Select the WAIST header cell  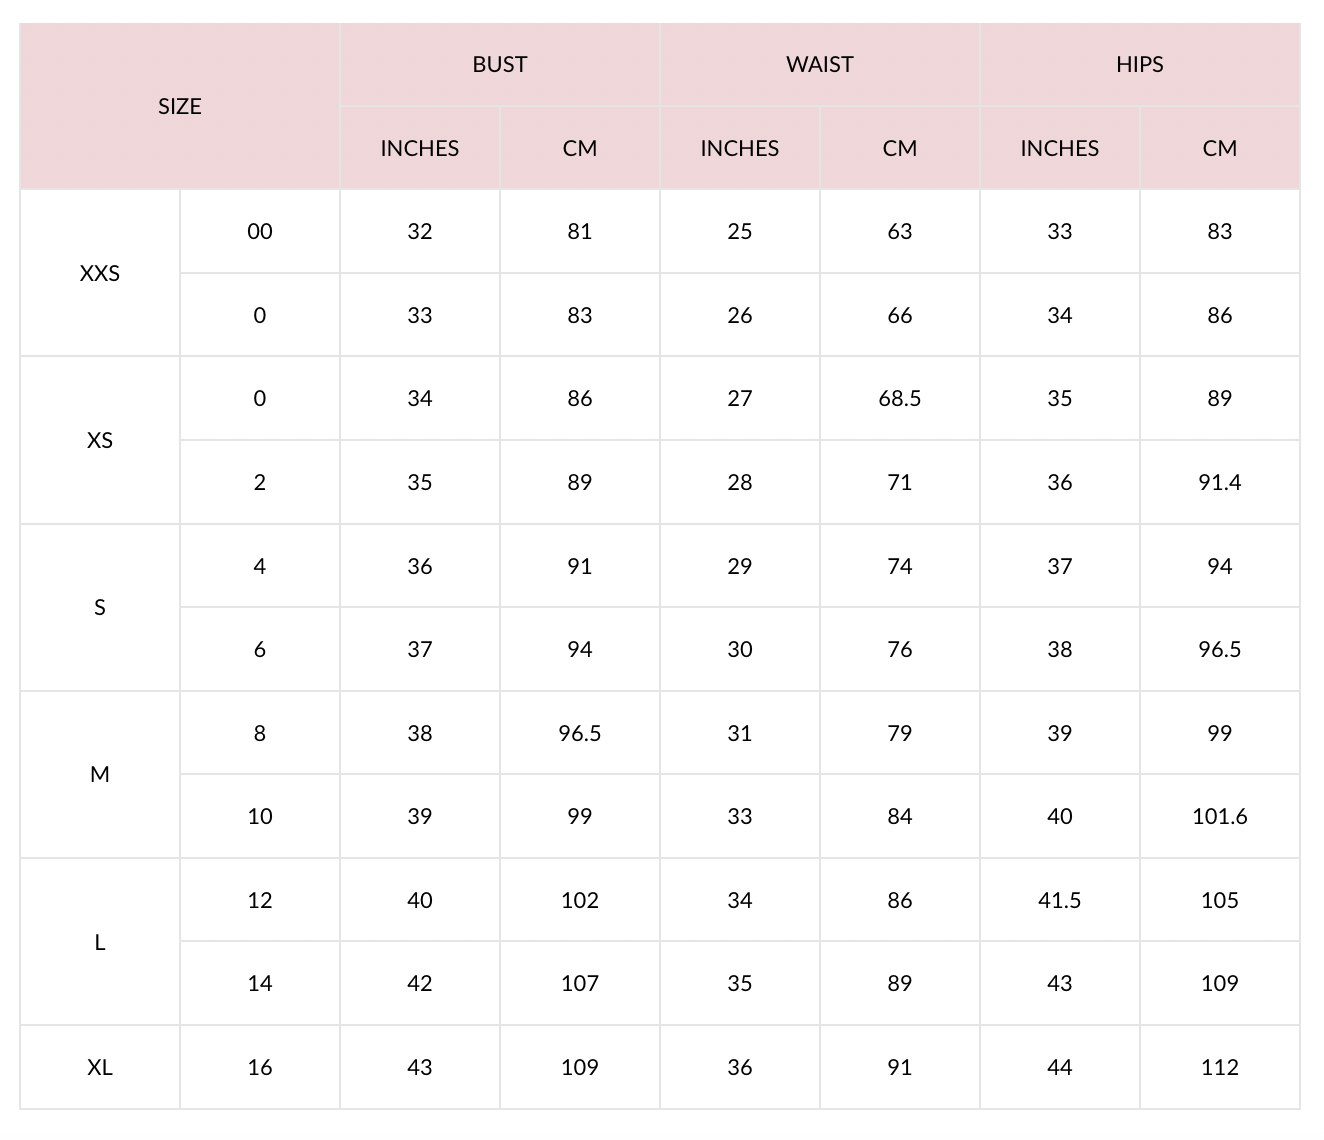click(819, 64)
